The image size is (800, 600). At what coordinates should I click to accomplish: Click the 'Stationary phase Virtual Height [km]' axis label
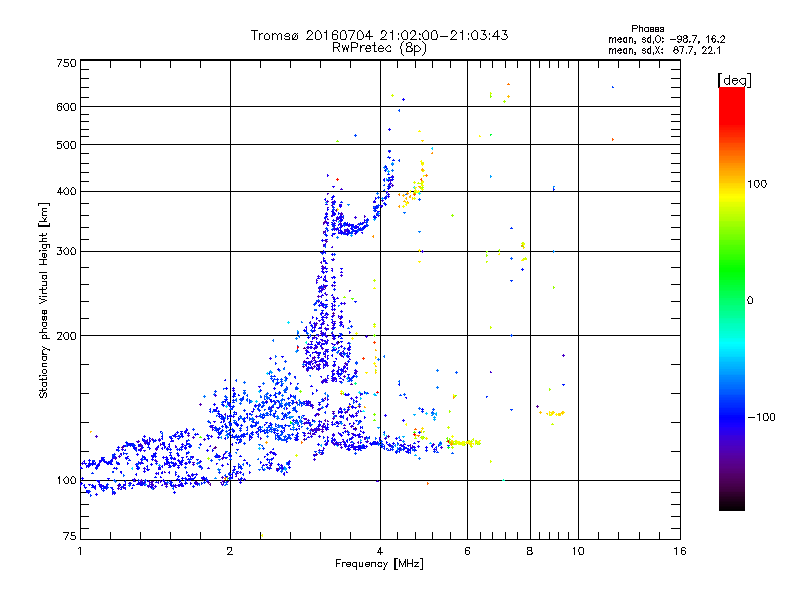tap(44, 301)
